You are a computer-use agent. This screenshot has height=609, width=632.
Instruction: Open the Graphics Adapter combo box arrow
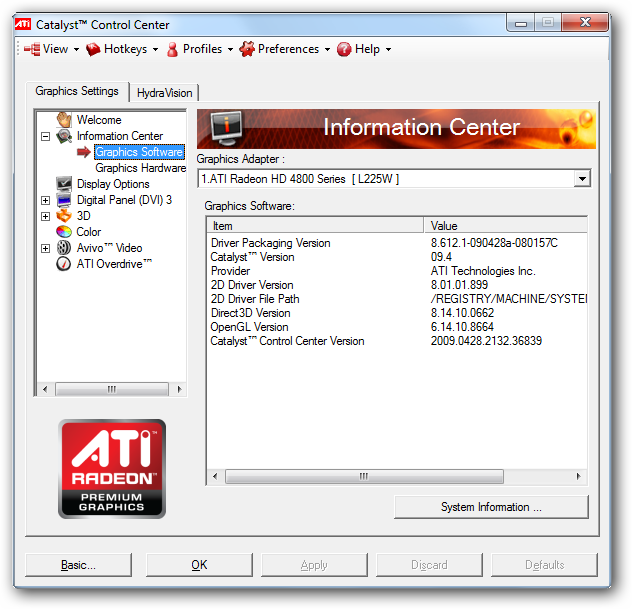point(582,179)
